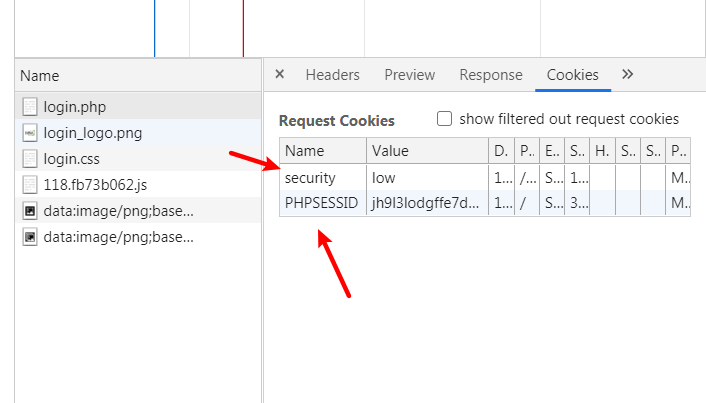
Task: Select the red load timeline marker
Action: (243, 28)
